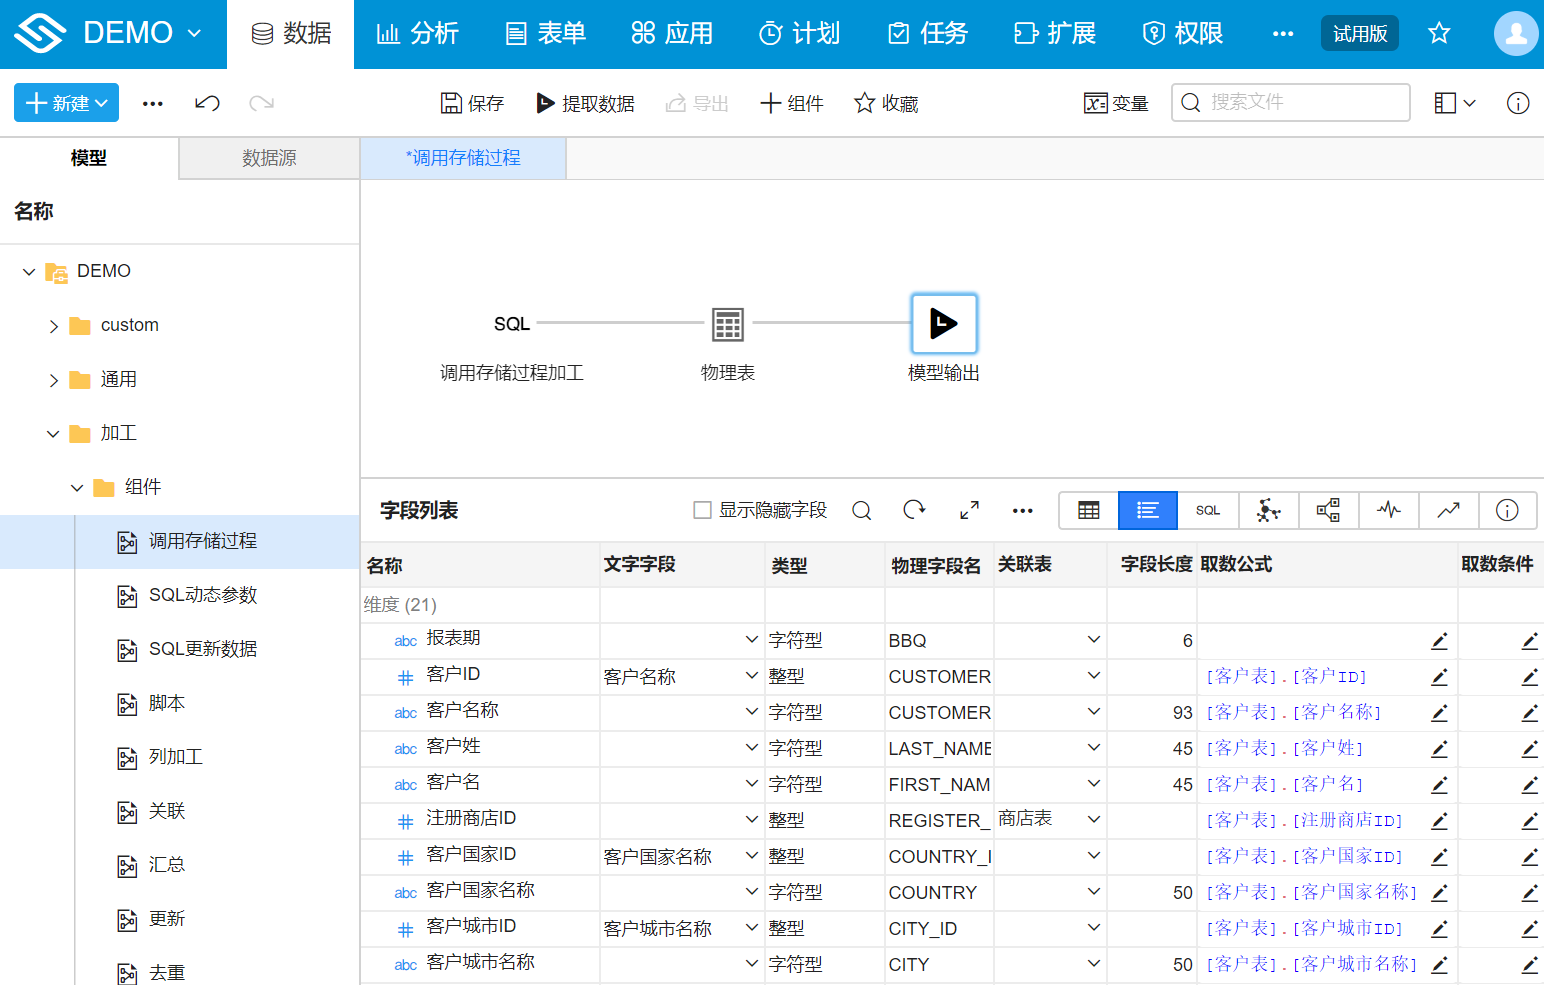Screen dimensions: 1544x985
Task: Open the 分析 menu in the top bar
Action: 417,33
